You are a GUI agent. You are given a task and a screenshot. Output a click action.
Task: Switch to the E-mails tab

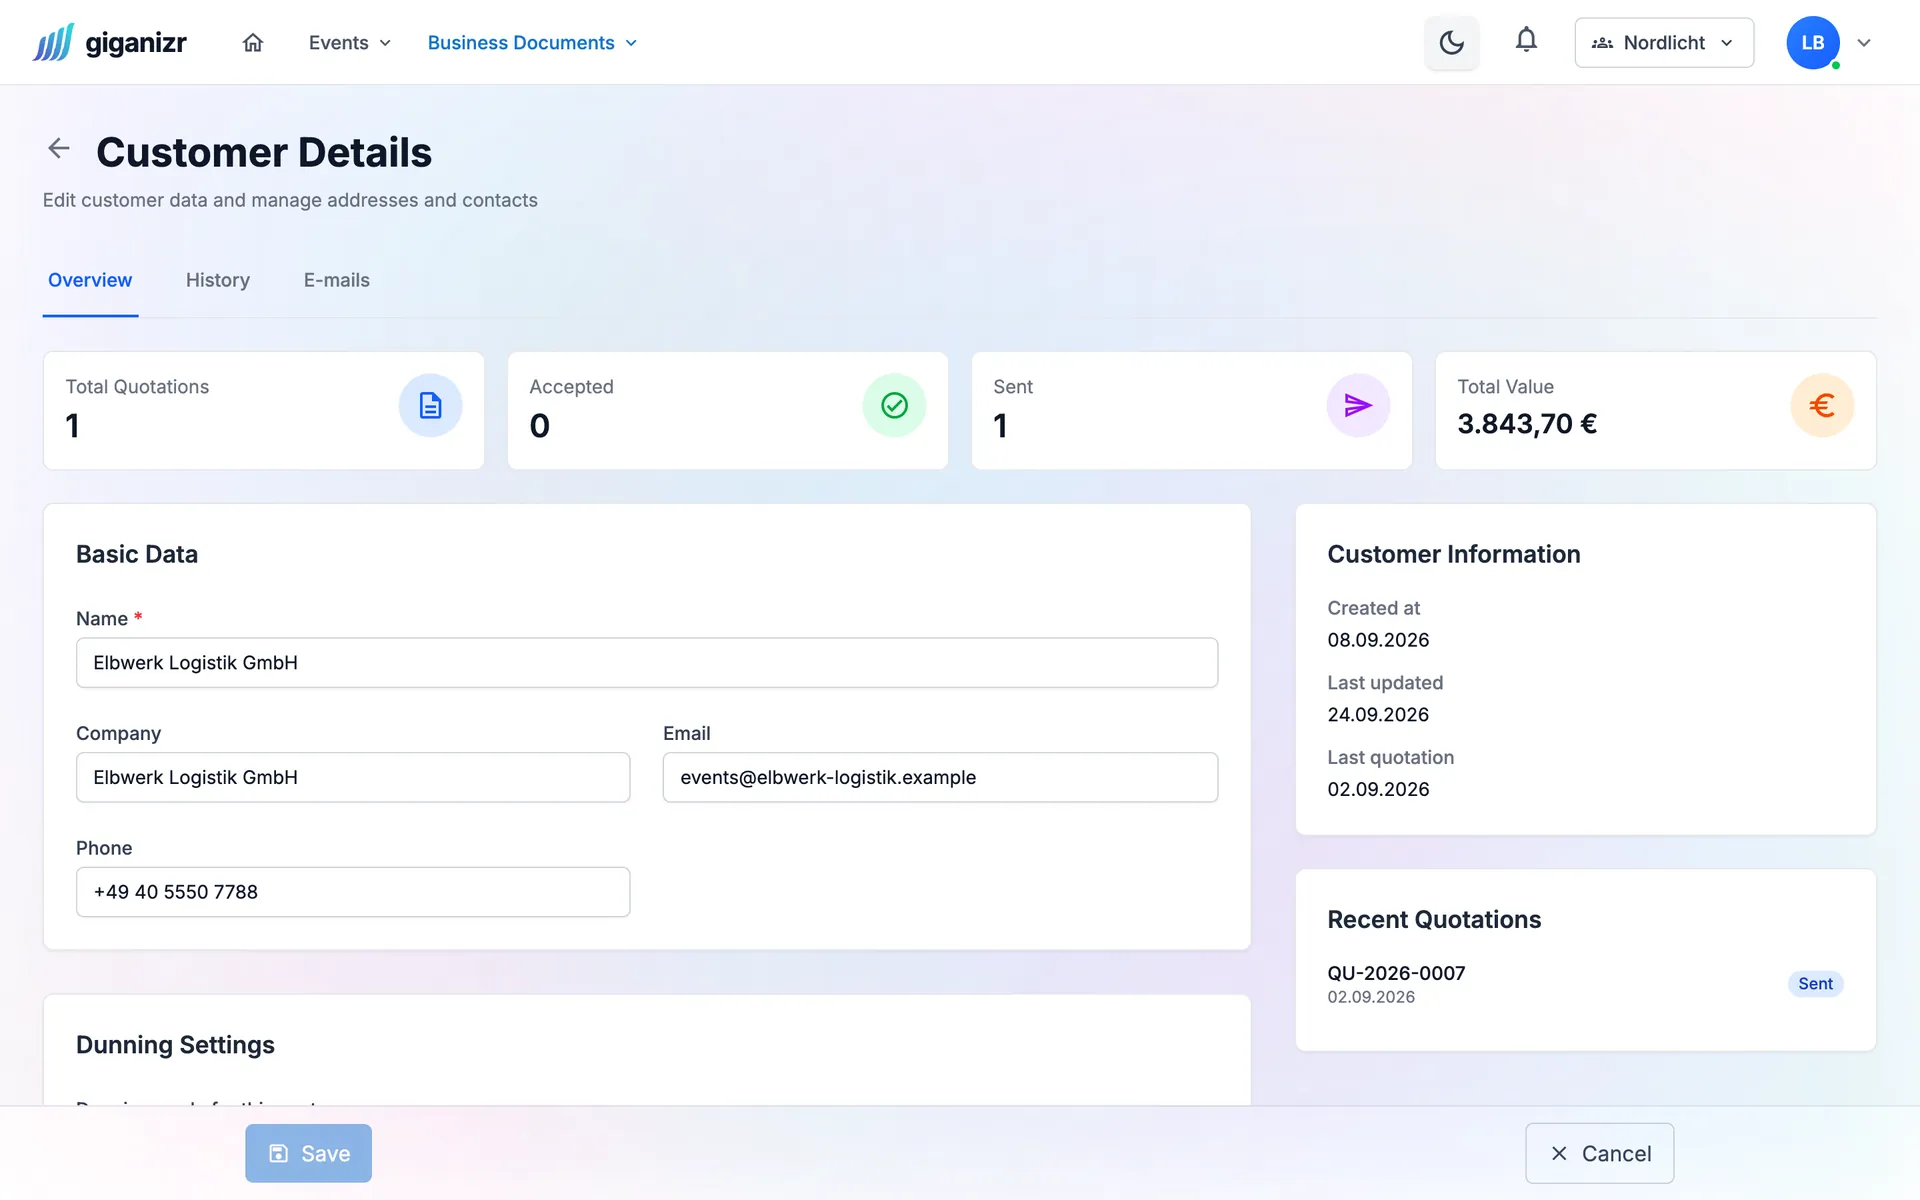(x=337, y=280)
